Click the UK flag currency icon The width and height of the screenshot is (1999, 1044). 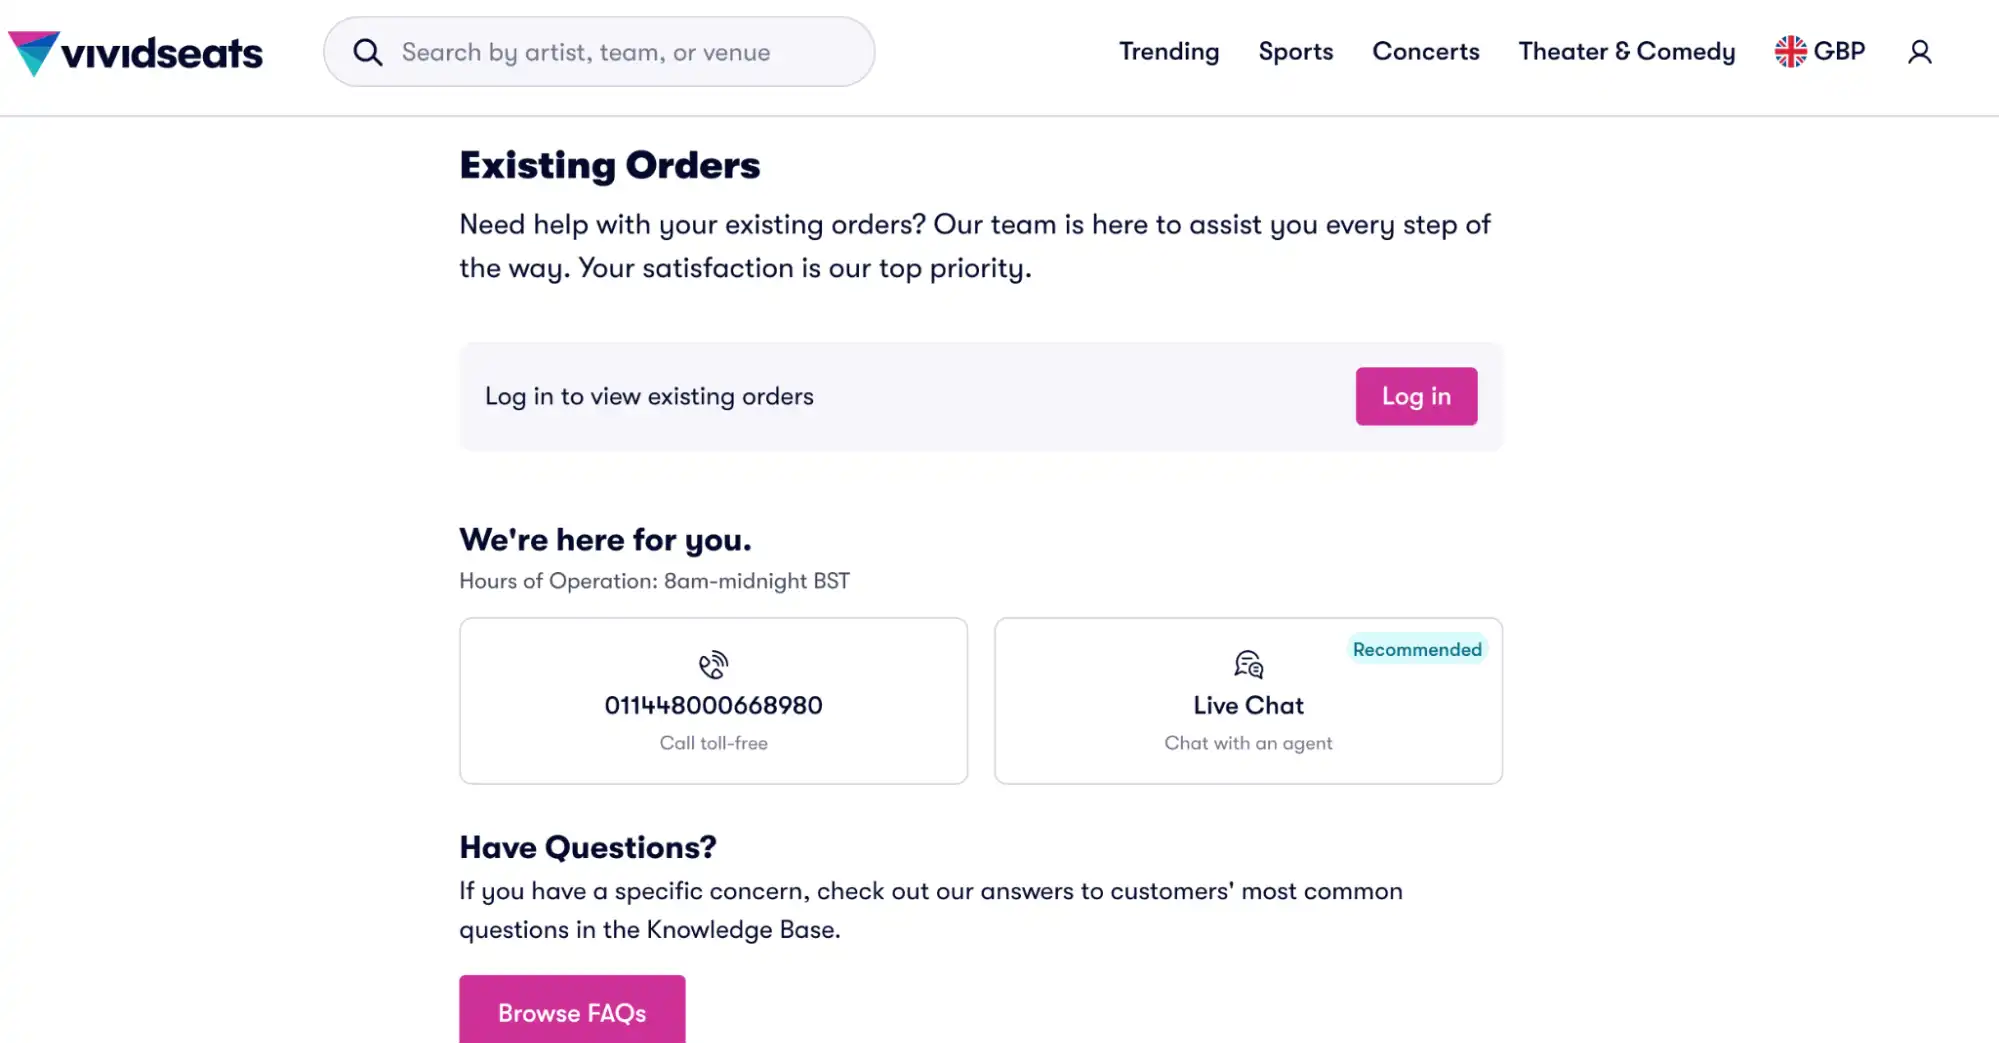click(x=1789, y=49)
